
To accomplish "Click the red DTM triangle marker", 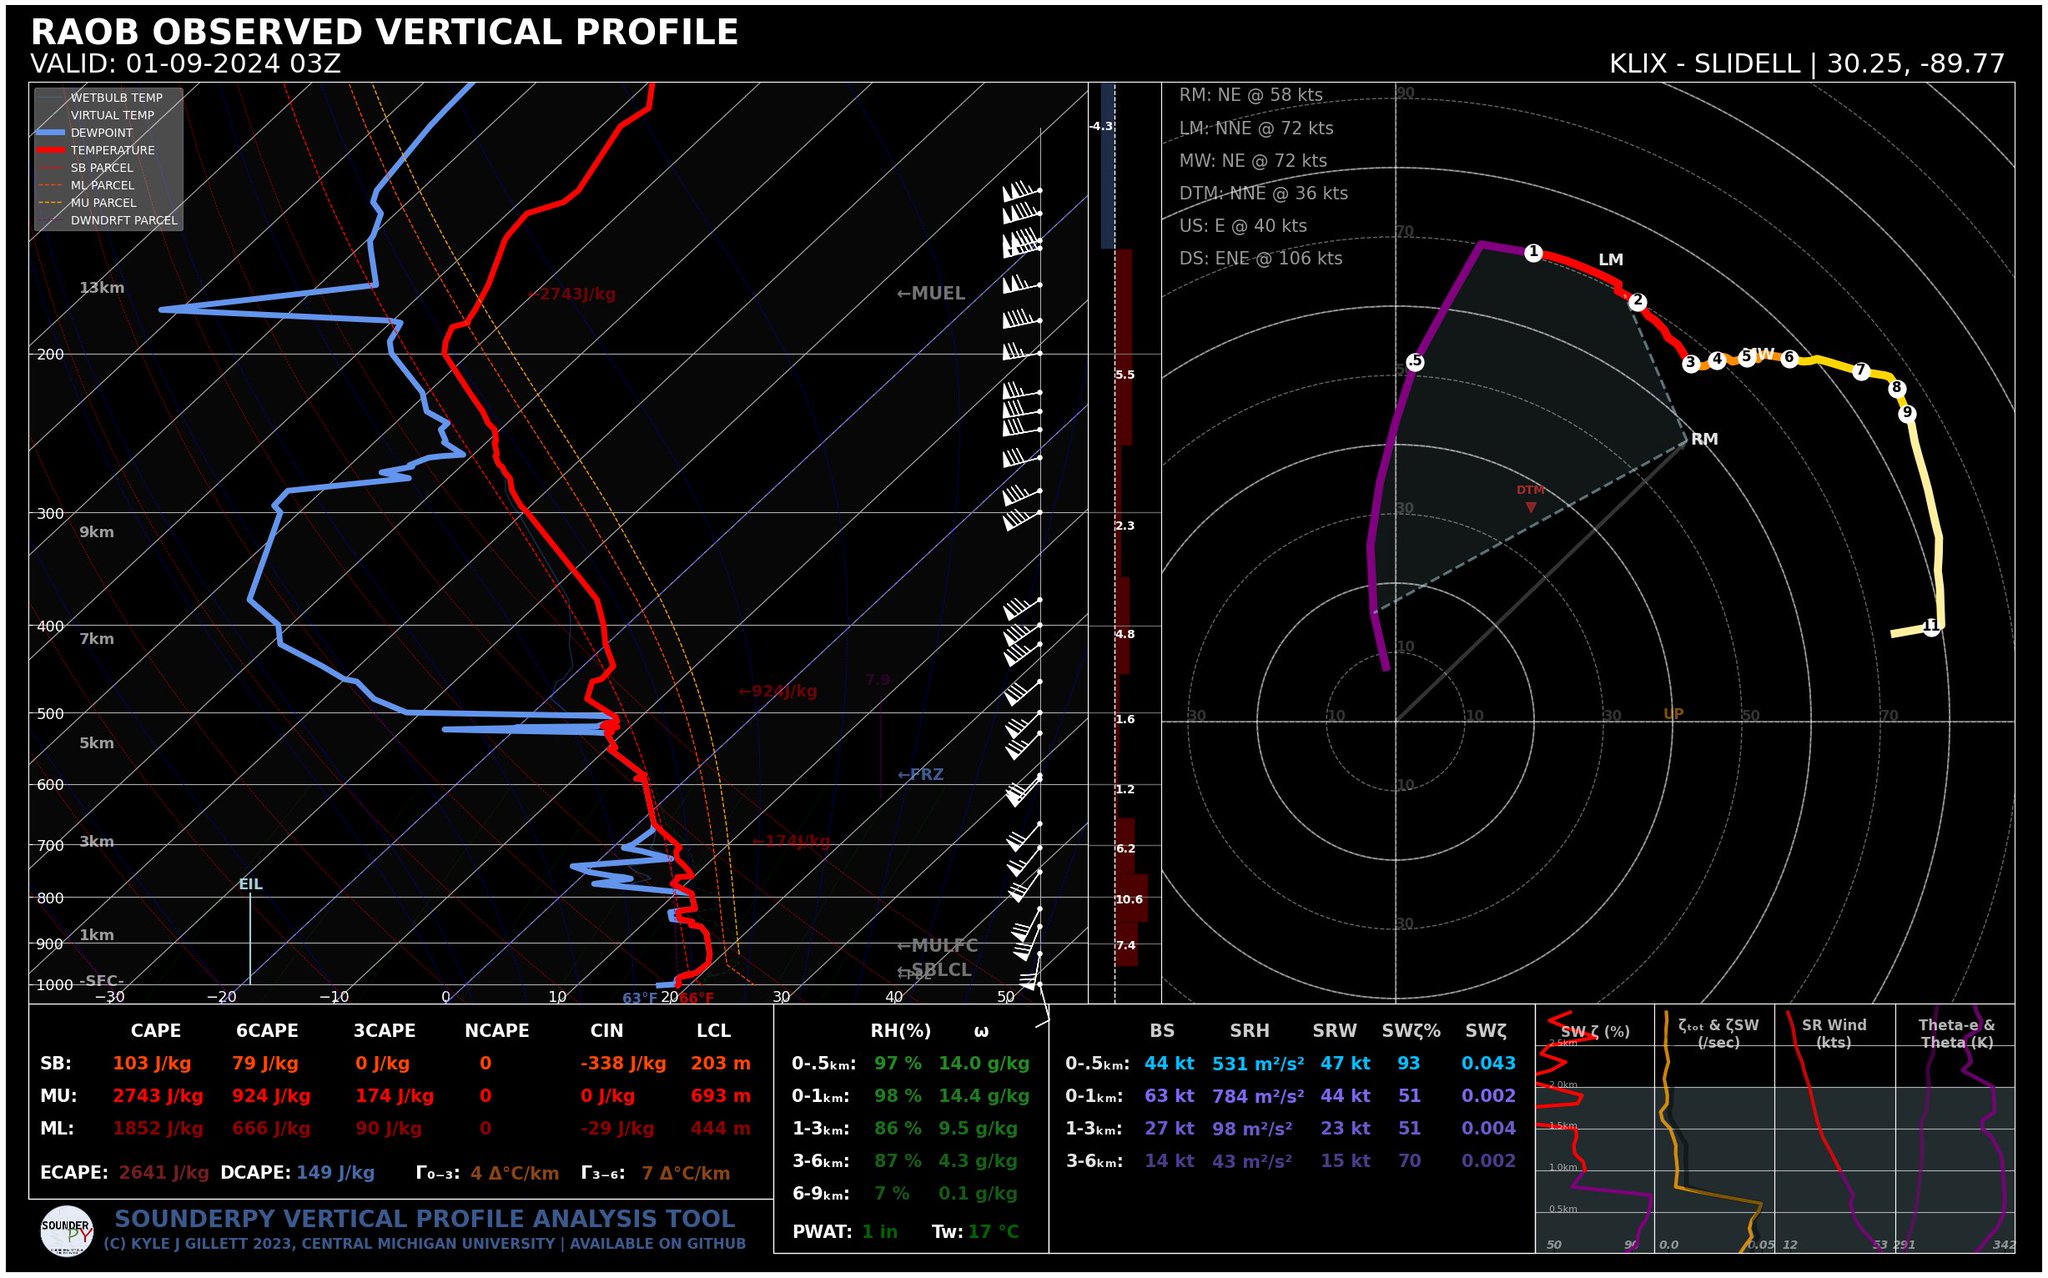I will pos(1530,507).
